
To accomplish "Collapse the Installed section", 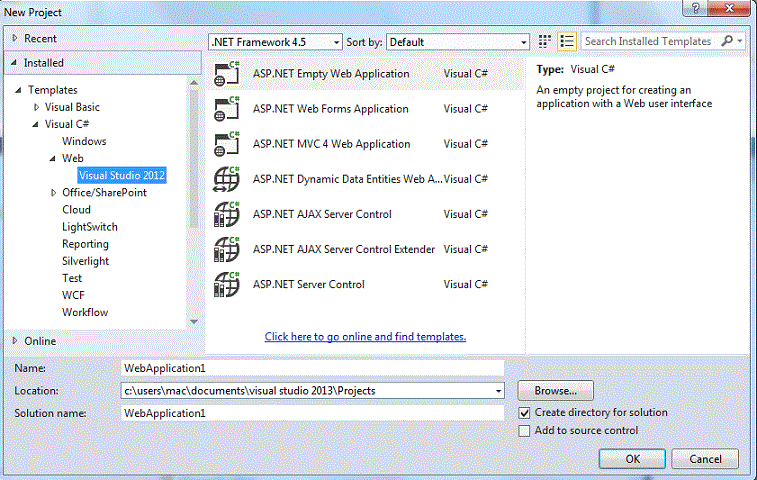I will click(14, 62).
